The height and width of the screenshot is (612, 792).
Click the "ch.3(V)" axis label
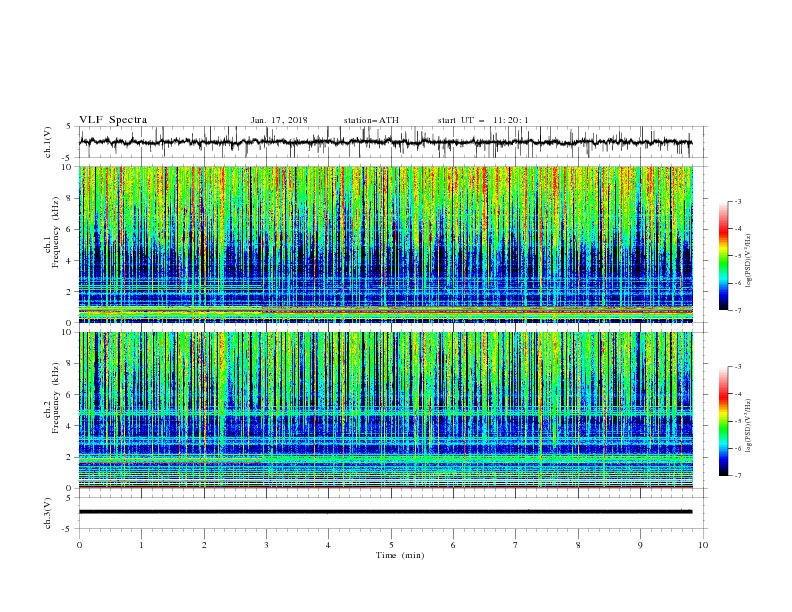click(48, 514)
